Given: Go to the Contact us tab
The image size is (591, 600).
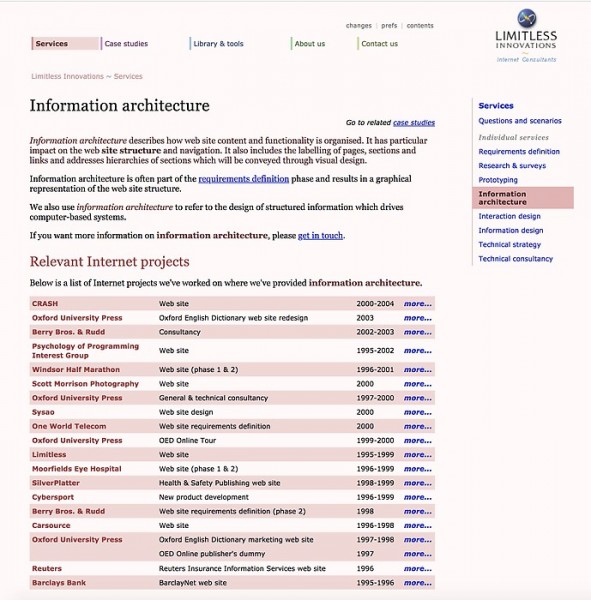Looking at the screenshot, I should (379, 44).
